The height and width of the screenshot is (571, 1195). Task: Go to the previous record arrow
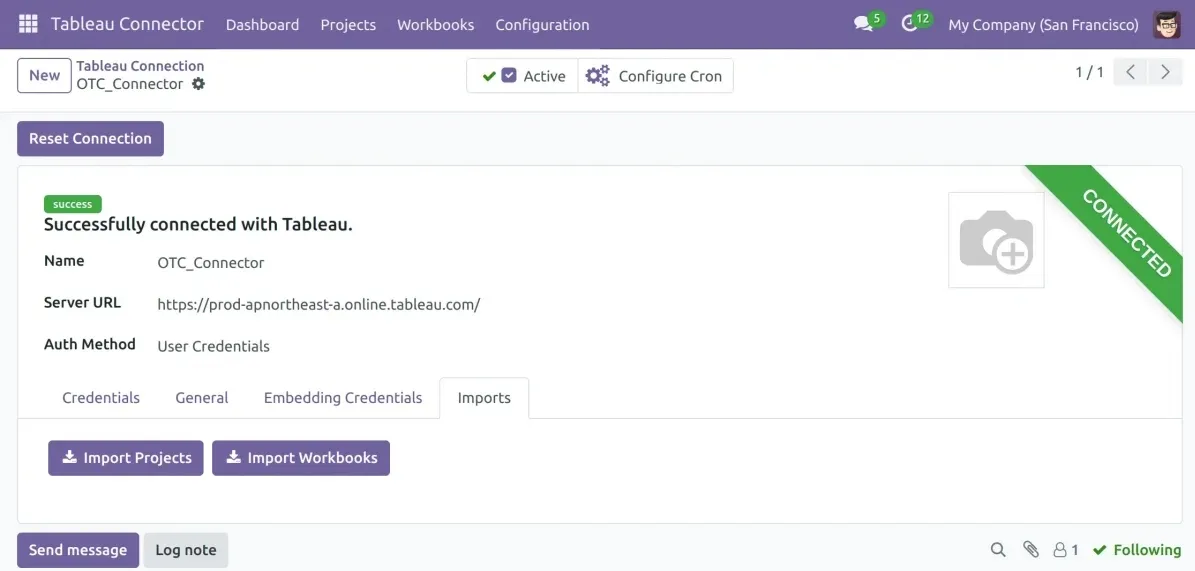1130,72
